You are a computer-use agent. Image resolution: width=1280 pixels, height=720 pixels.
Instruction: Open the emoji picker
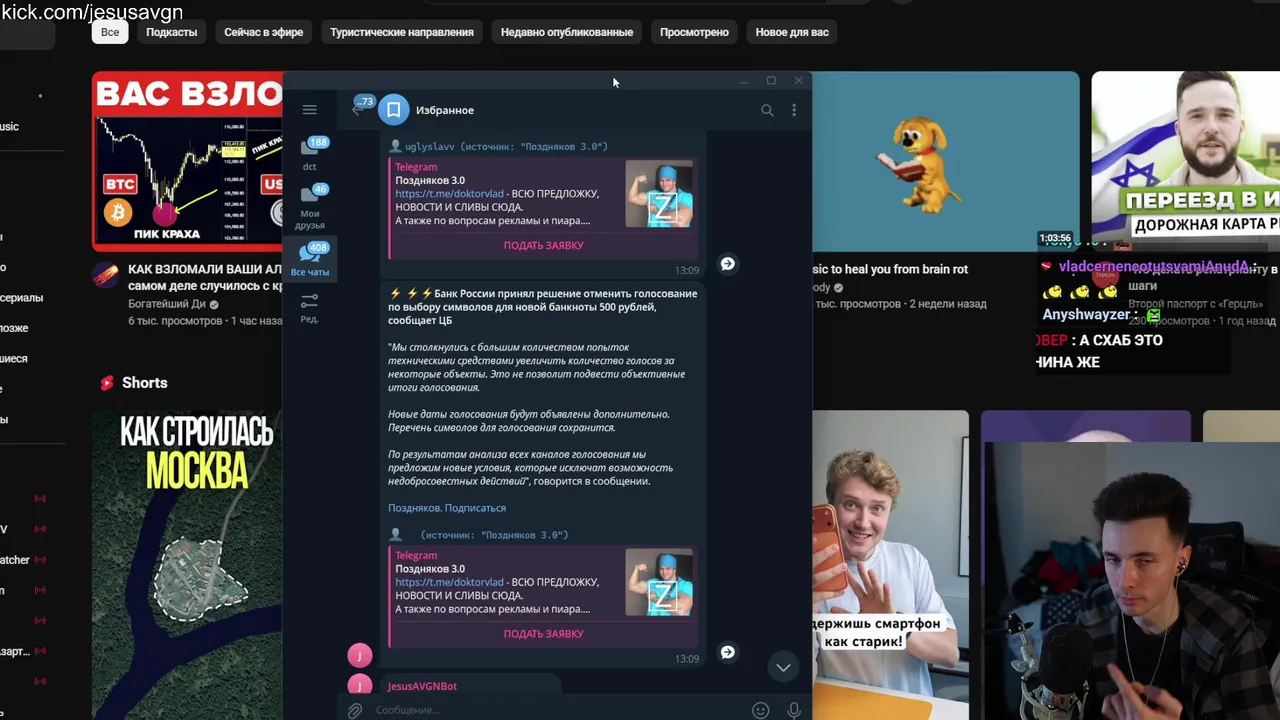[x=761, y=710]
